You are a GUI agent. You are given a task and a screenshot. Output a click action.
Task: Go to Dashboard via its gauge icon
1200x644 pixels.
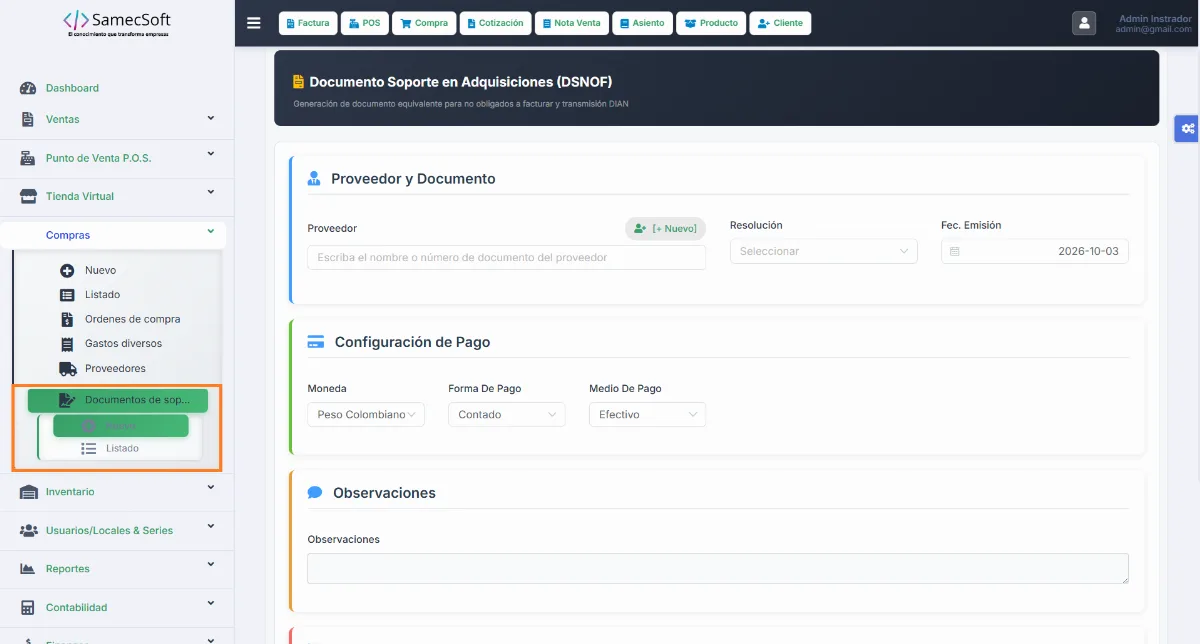coord(28,88)
